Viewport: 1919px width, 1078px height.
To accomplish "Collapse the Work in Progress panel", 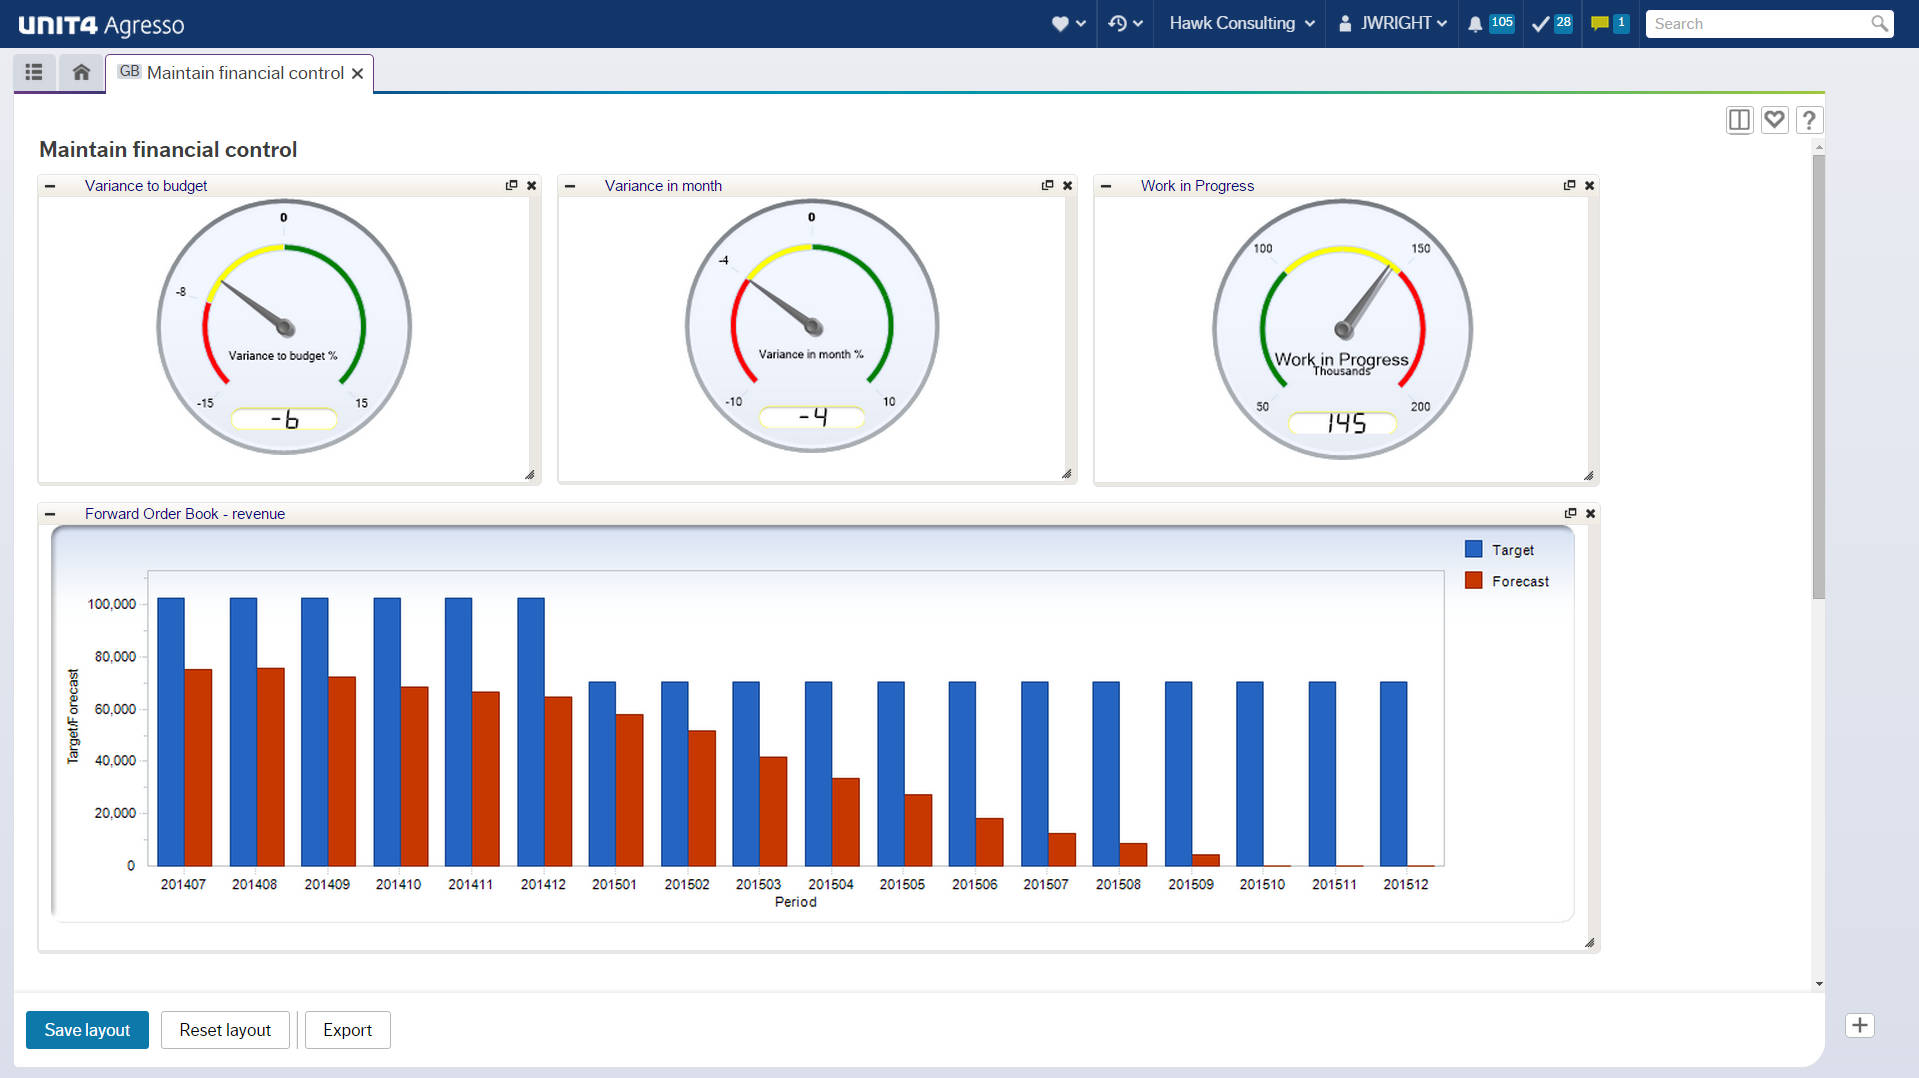I will [1106, 186].
